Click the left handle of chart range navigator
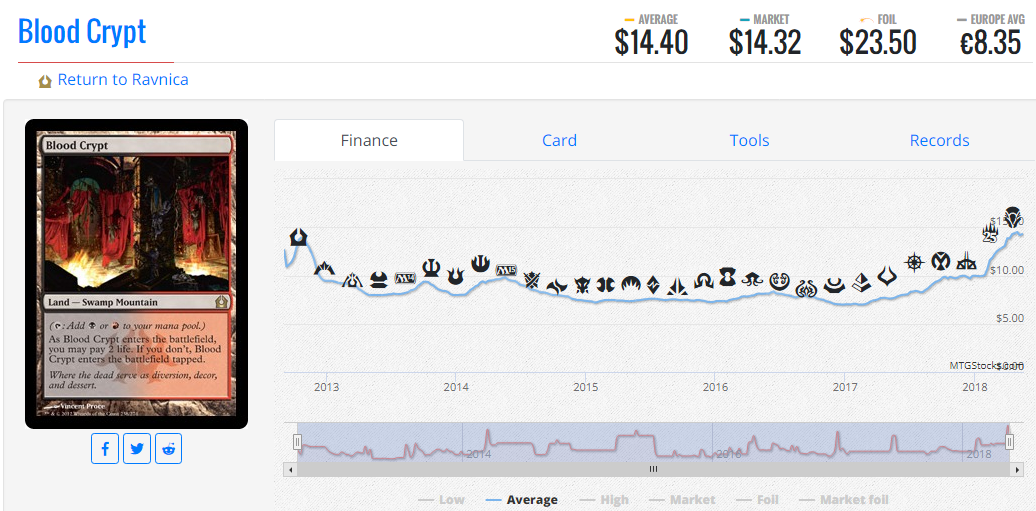 pos(297,442)
